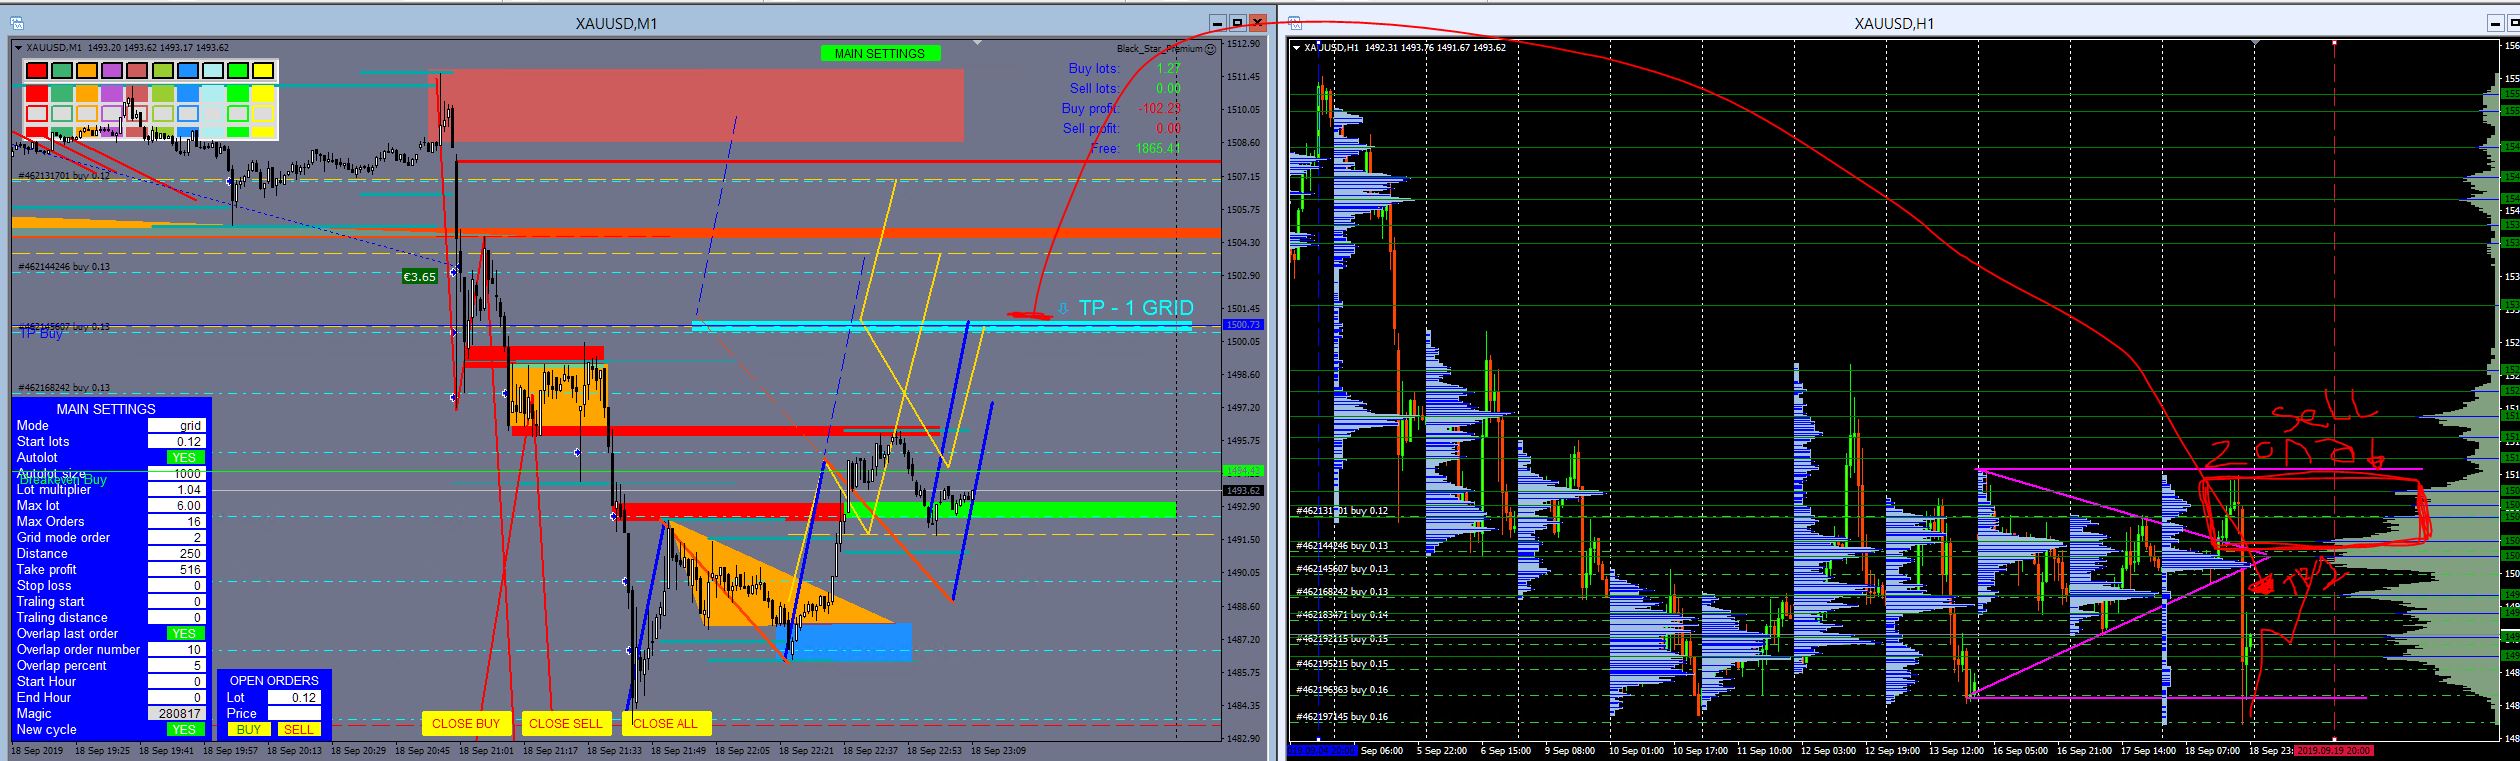Open the XAUUSD,H1 chart triangle menu
Viewport: 2520px width, 761px height.
pyautogui.click(x=1297, y=47)
